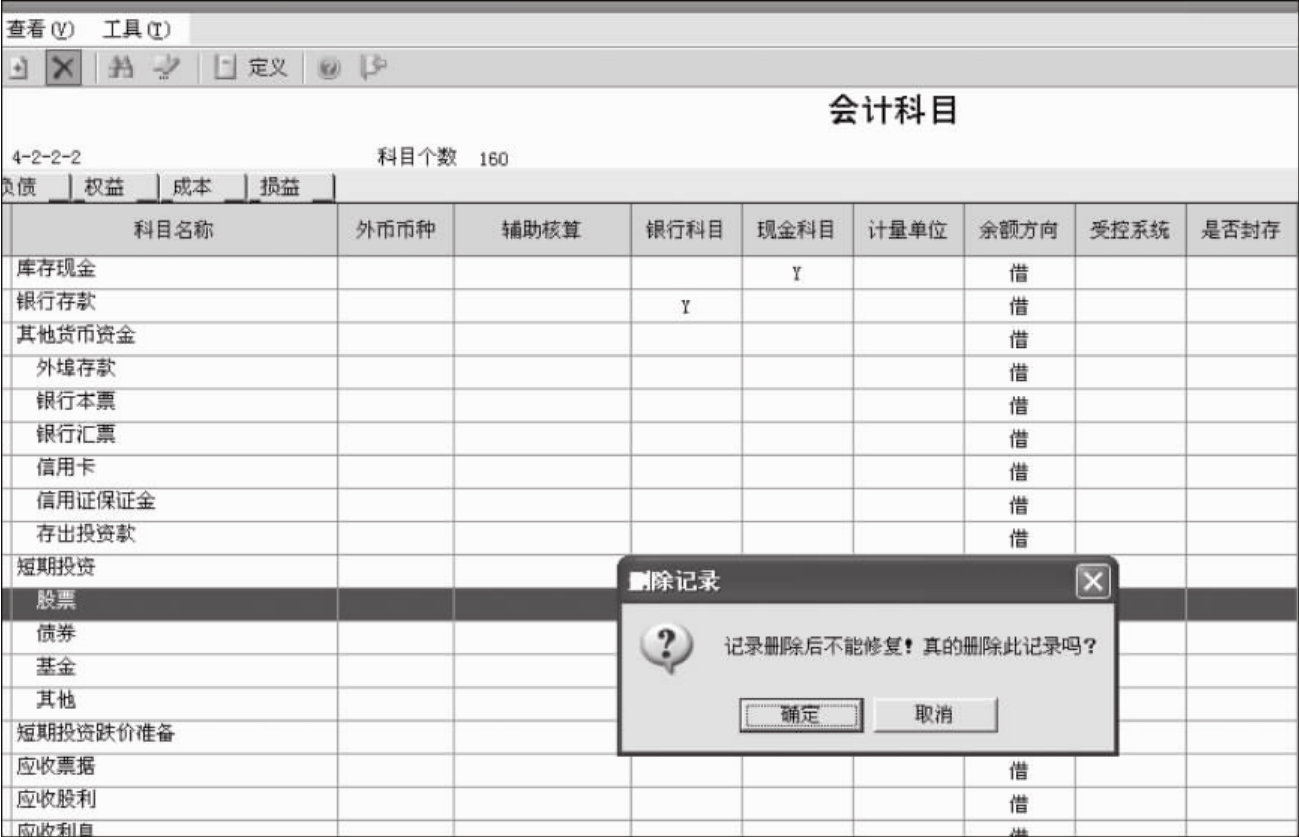1299x837 pixels.
Task: Click the 借 cell in 应收股利 row
Action: tap(1019, 804)
